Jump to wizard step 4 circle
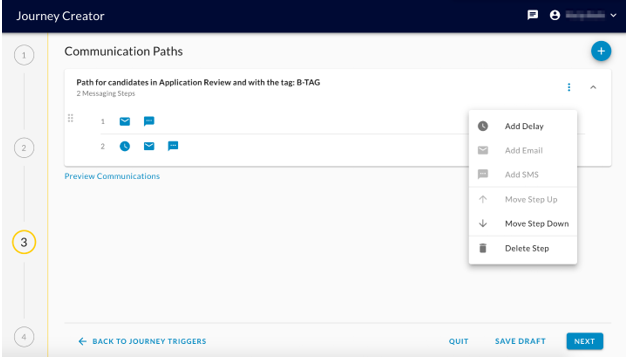The height and width of the screenshot is (360, 626). [24, 337]
